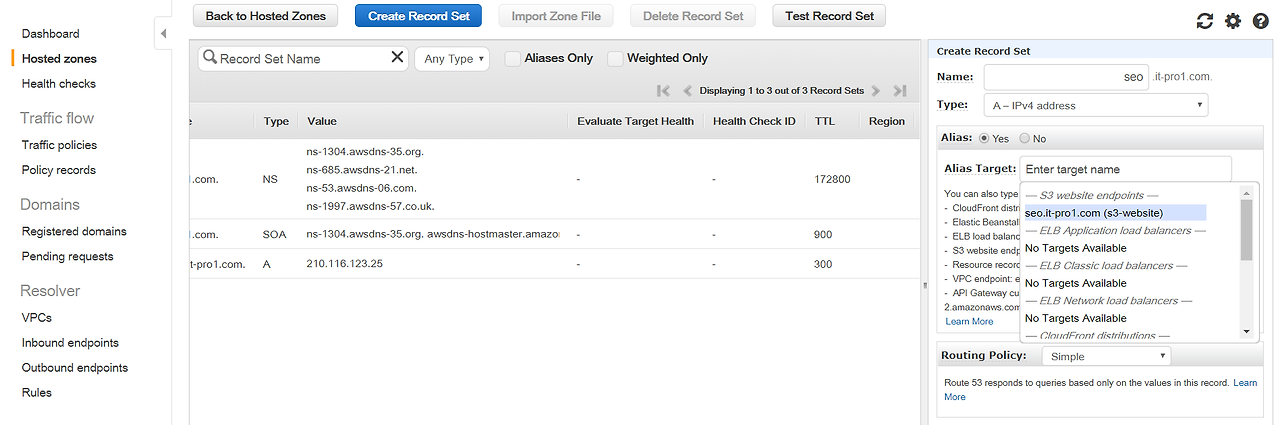Open the settings gear icon

click(x=1232, y=21)
